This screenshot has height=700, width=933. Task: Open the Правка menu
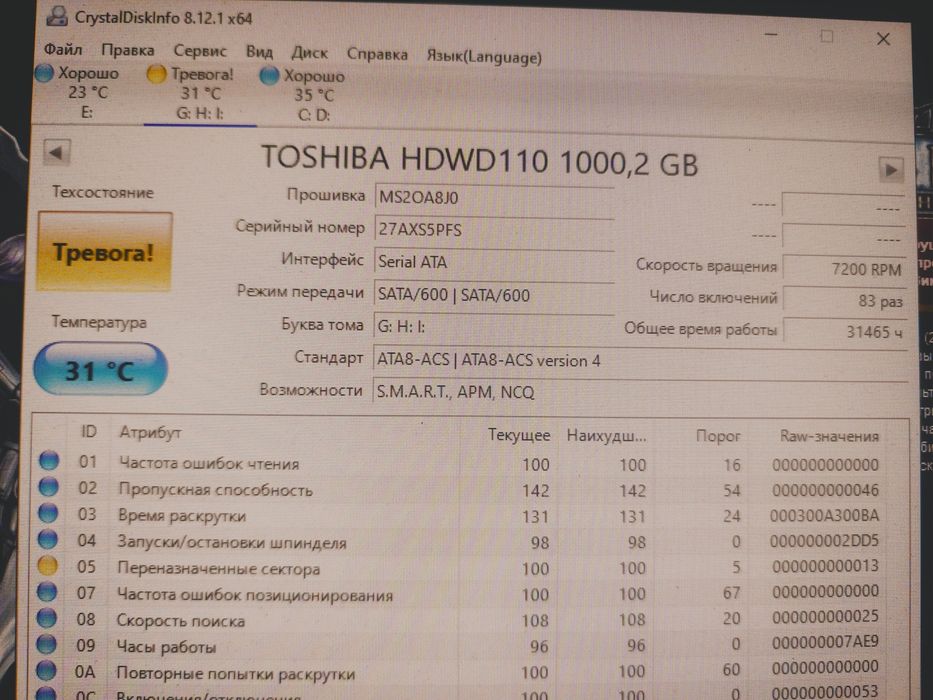pos(128,50)
